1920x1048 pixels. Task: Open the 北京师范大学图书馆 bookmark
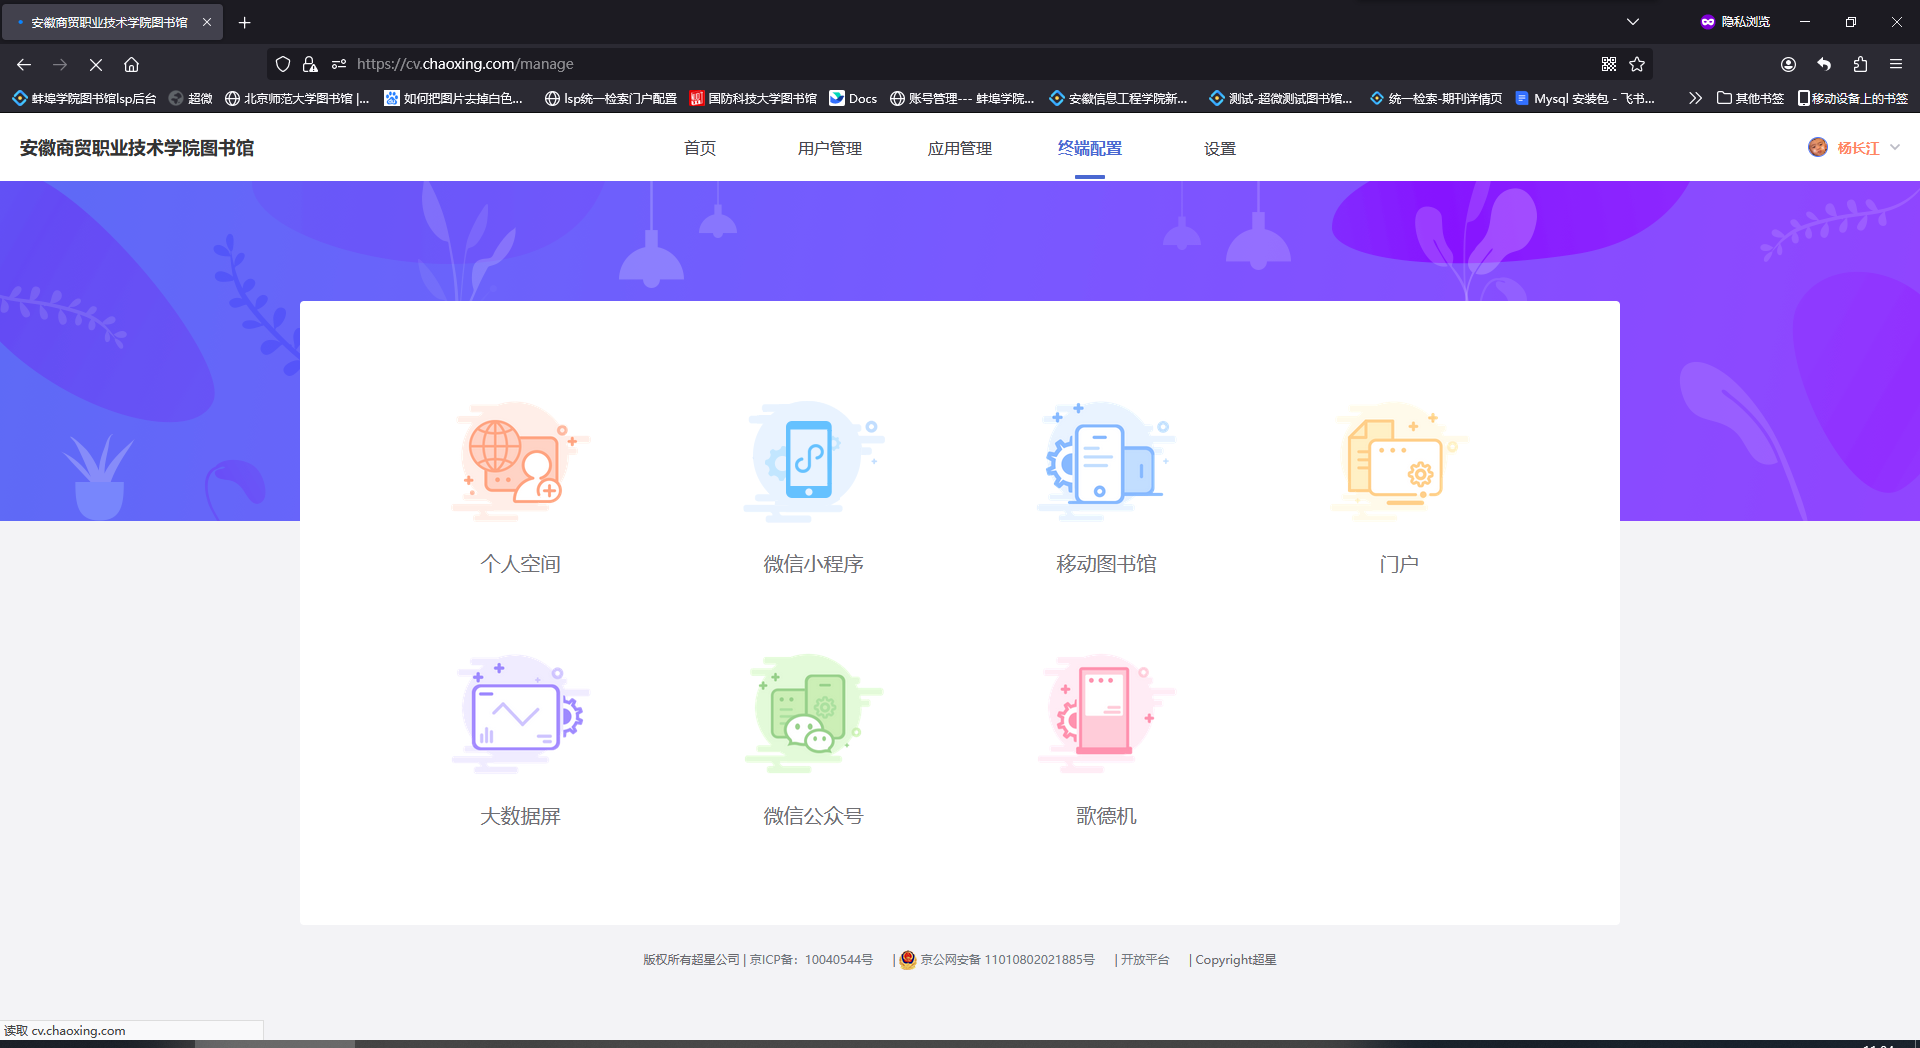click(x=297, y=98)
